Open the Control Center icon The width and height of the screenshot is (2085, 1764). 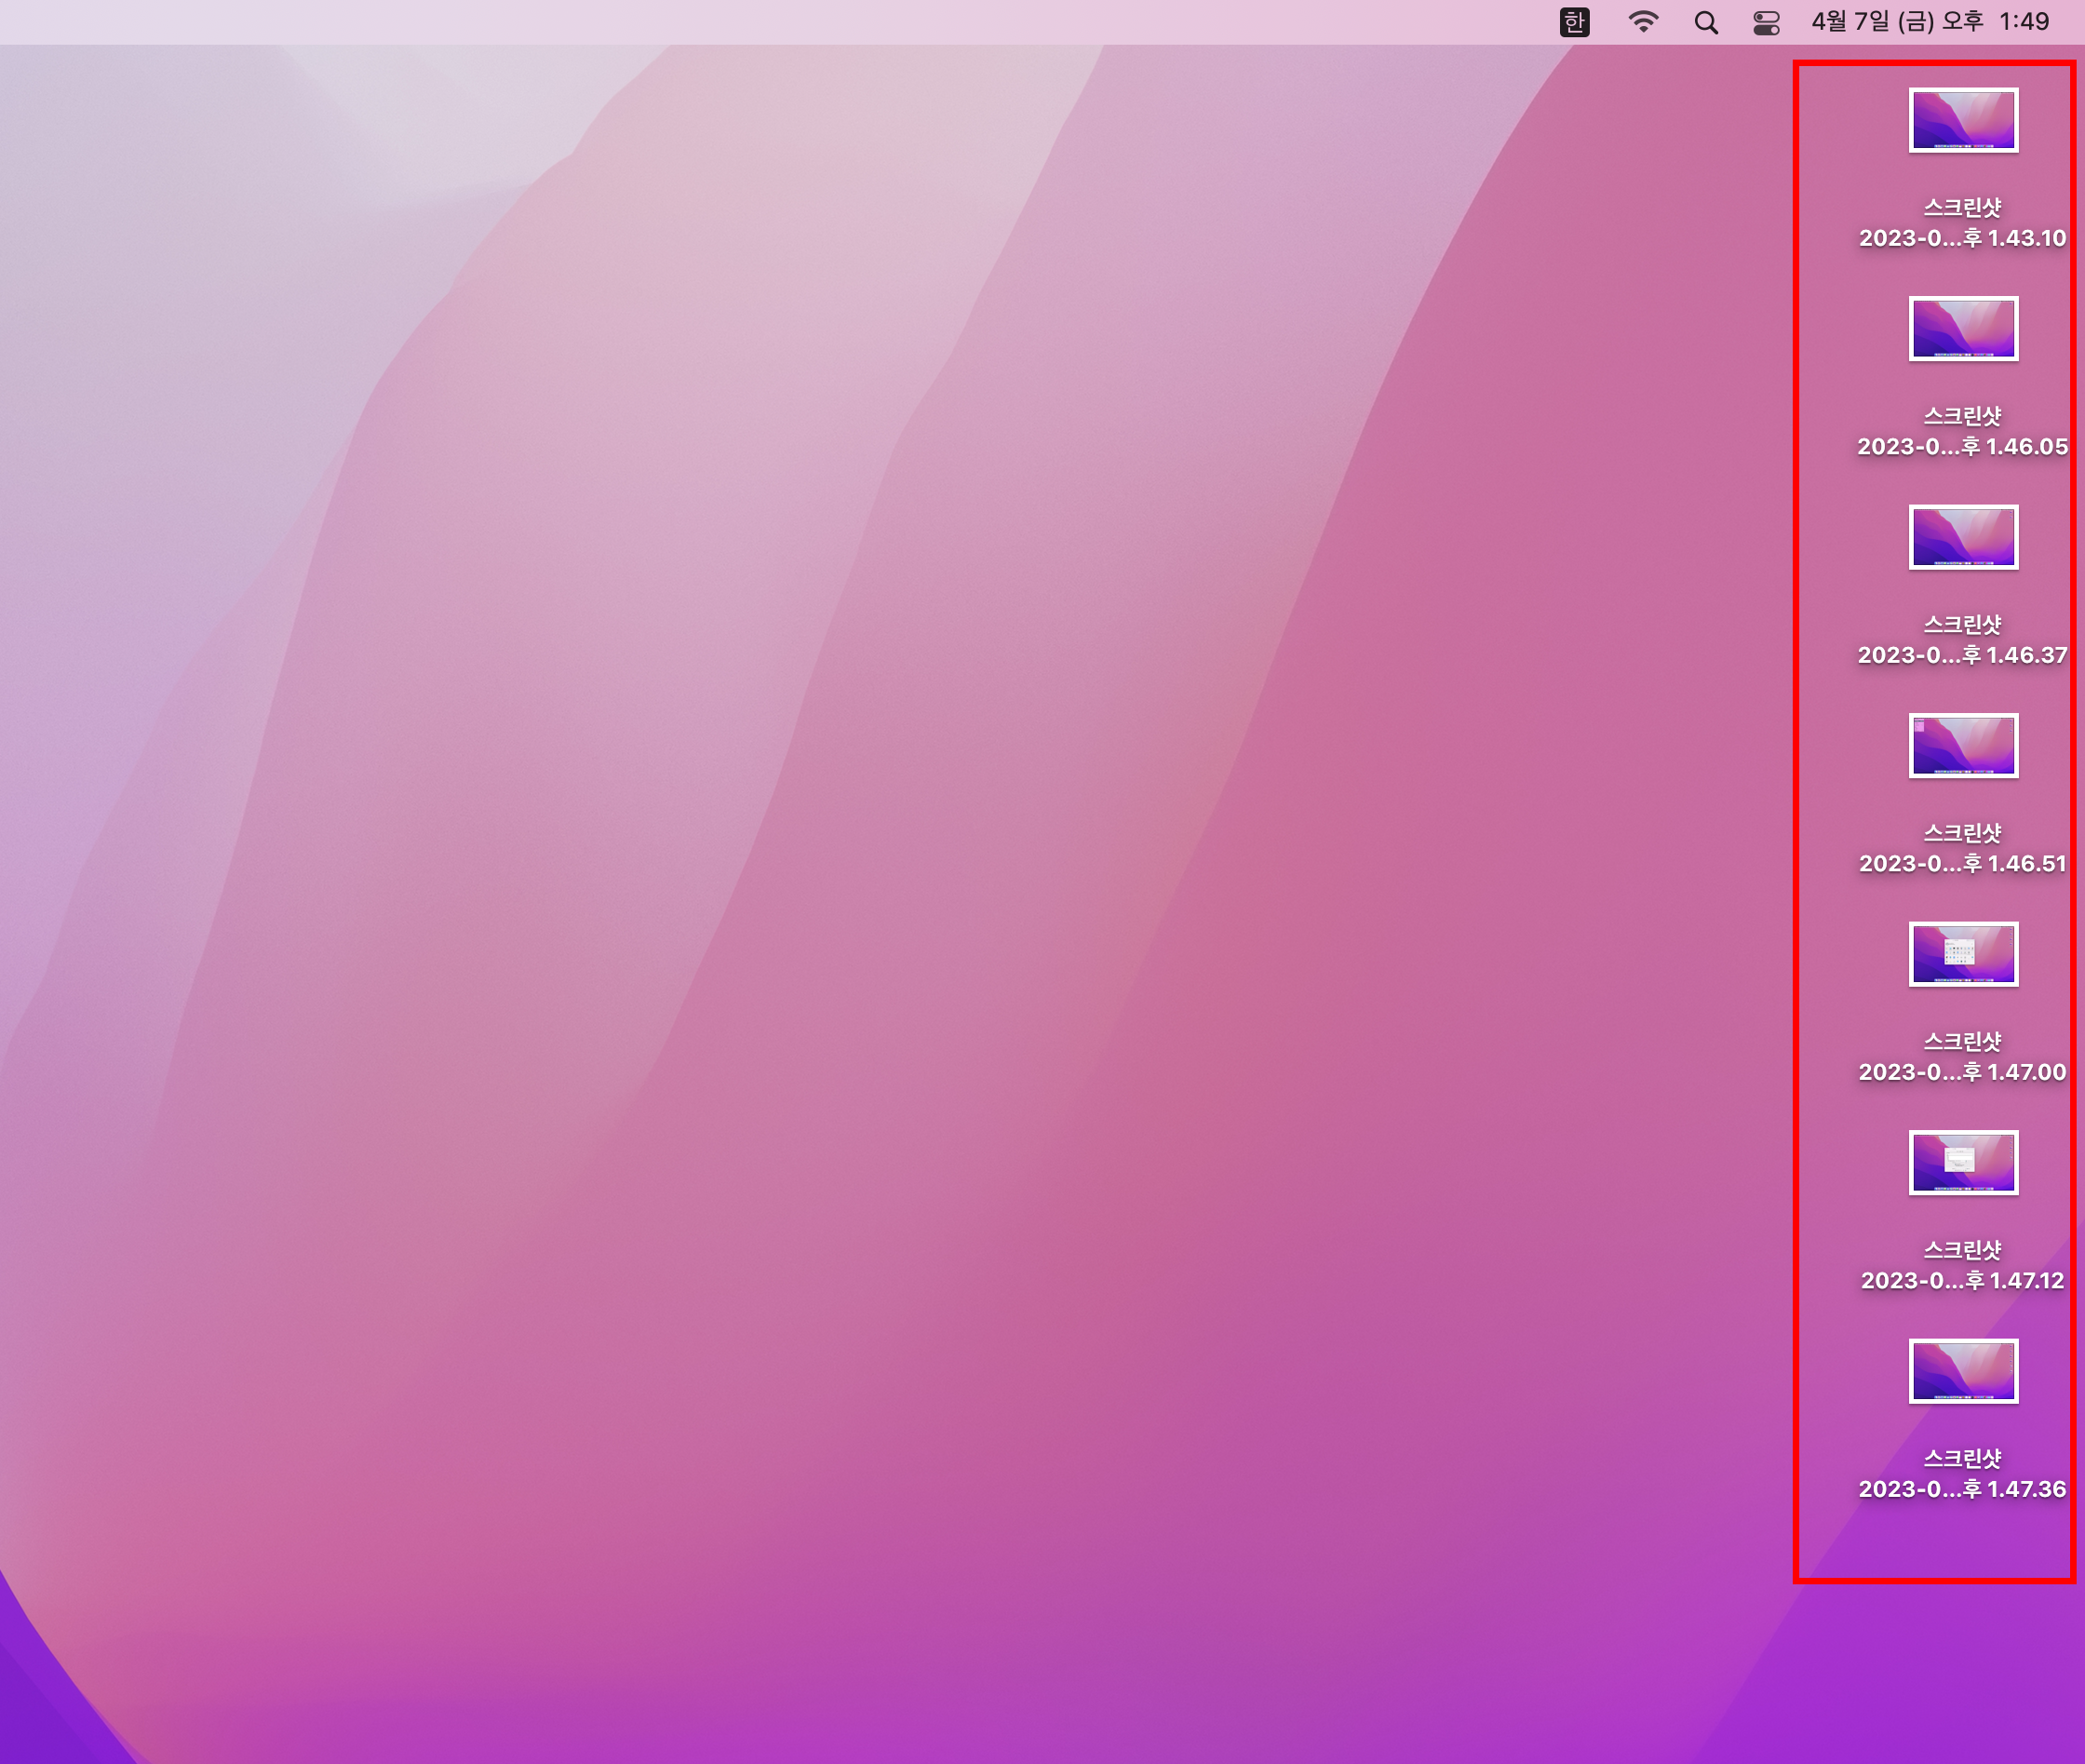[1766, 22]
